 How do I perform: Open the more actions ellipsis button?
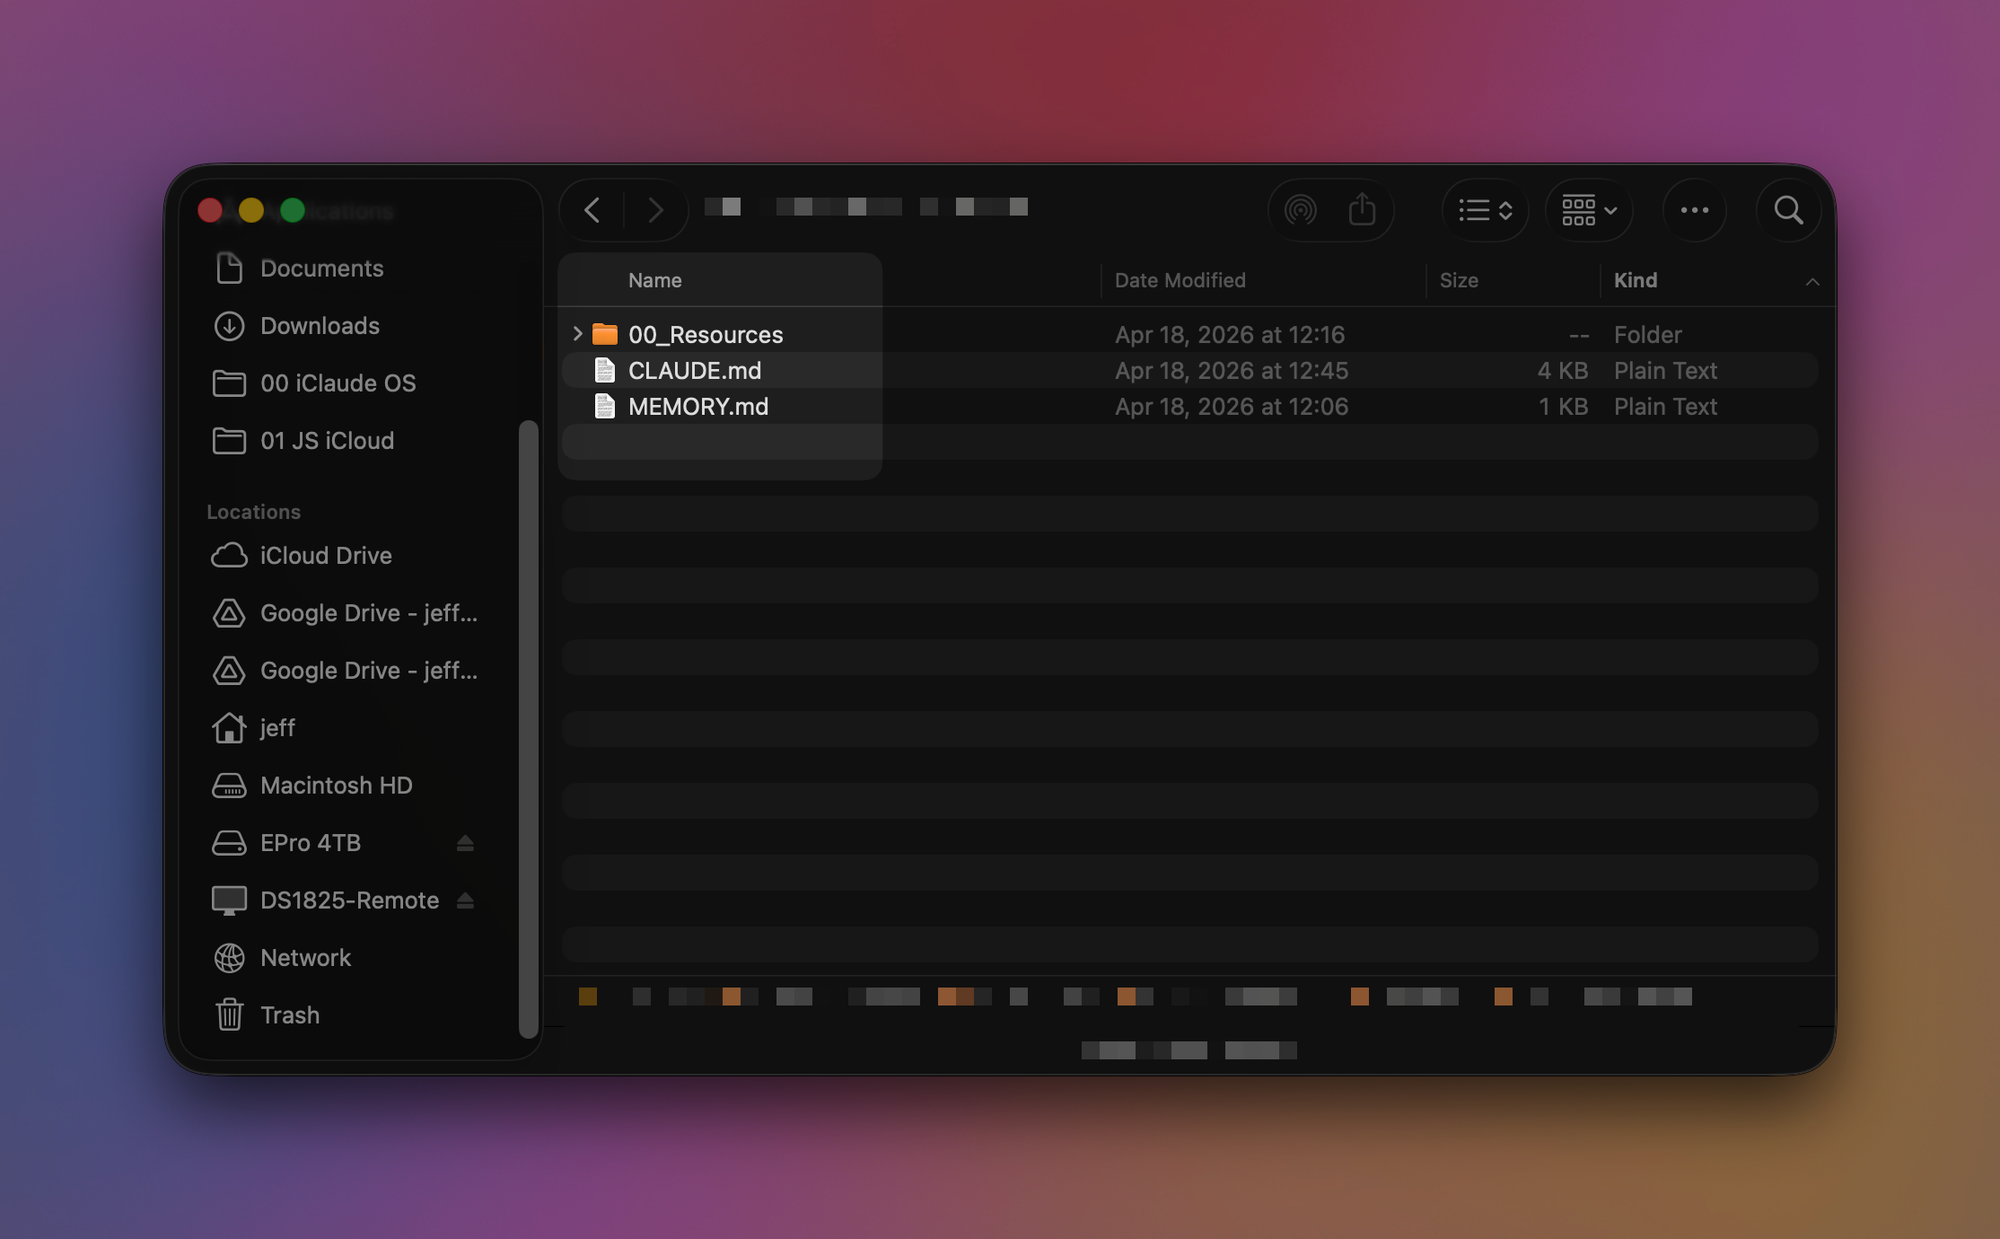1694,210
